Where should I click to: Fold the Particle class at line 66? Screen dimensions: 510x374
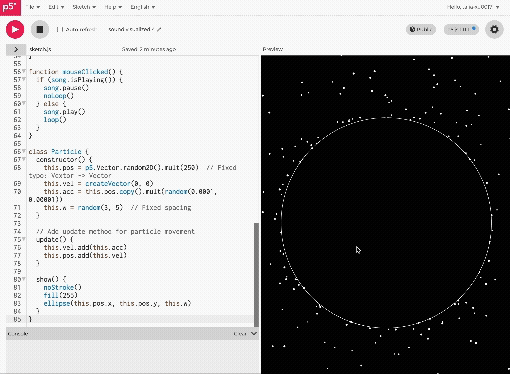[24, 152]
